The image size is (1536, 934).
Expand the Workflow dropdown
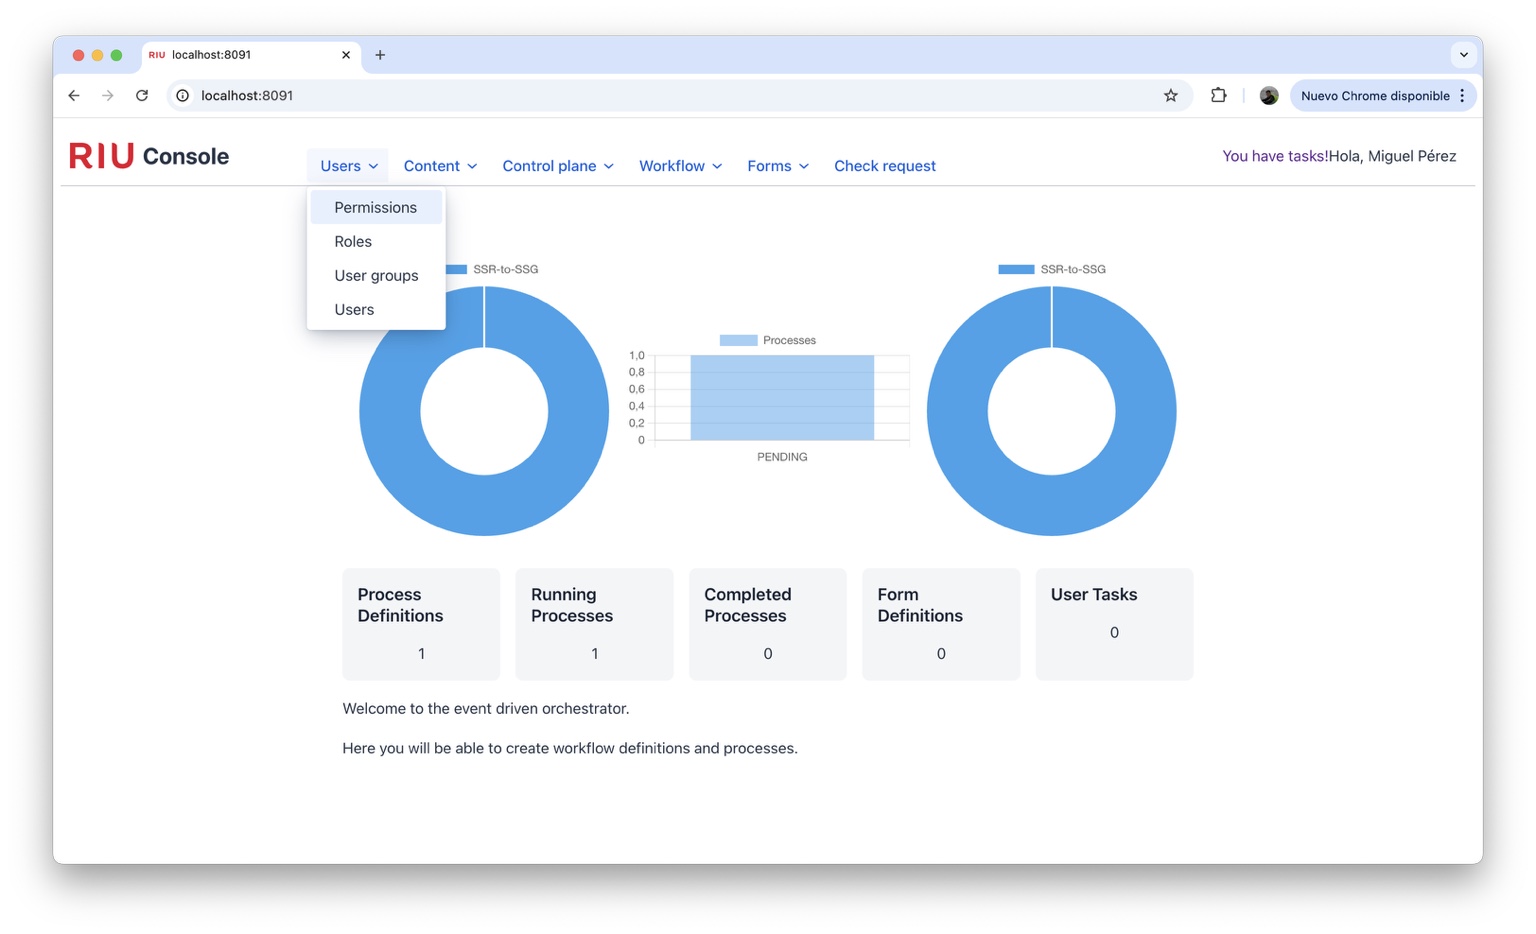679,165
